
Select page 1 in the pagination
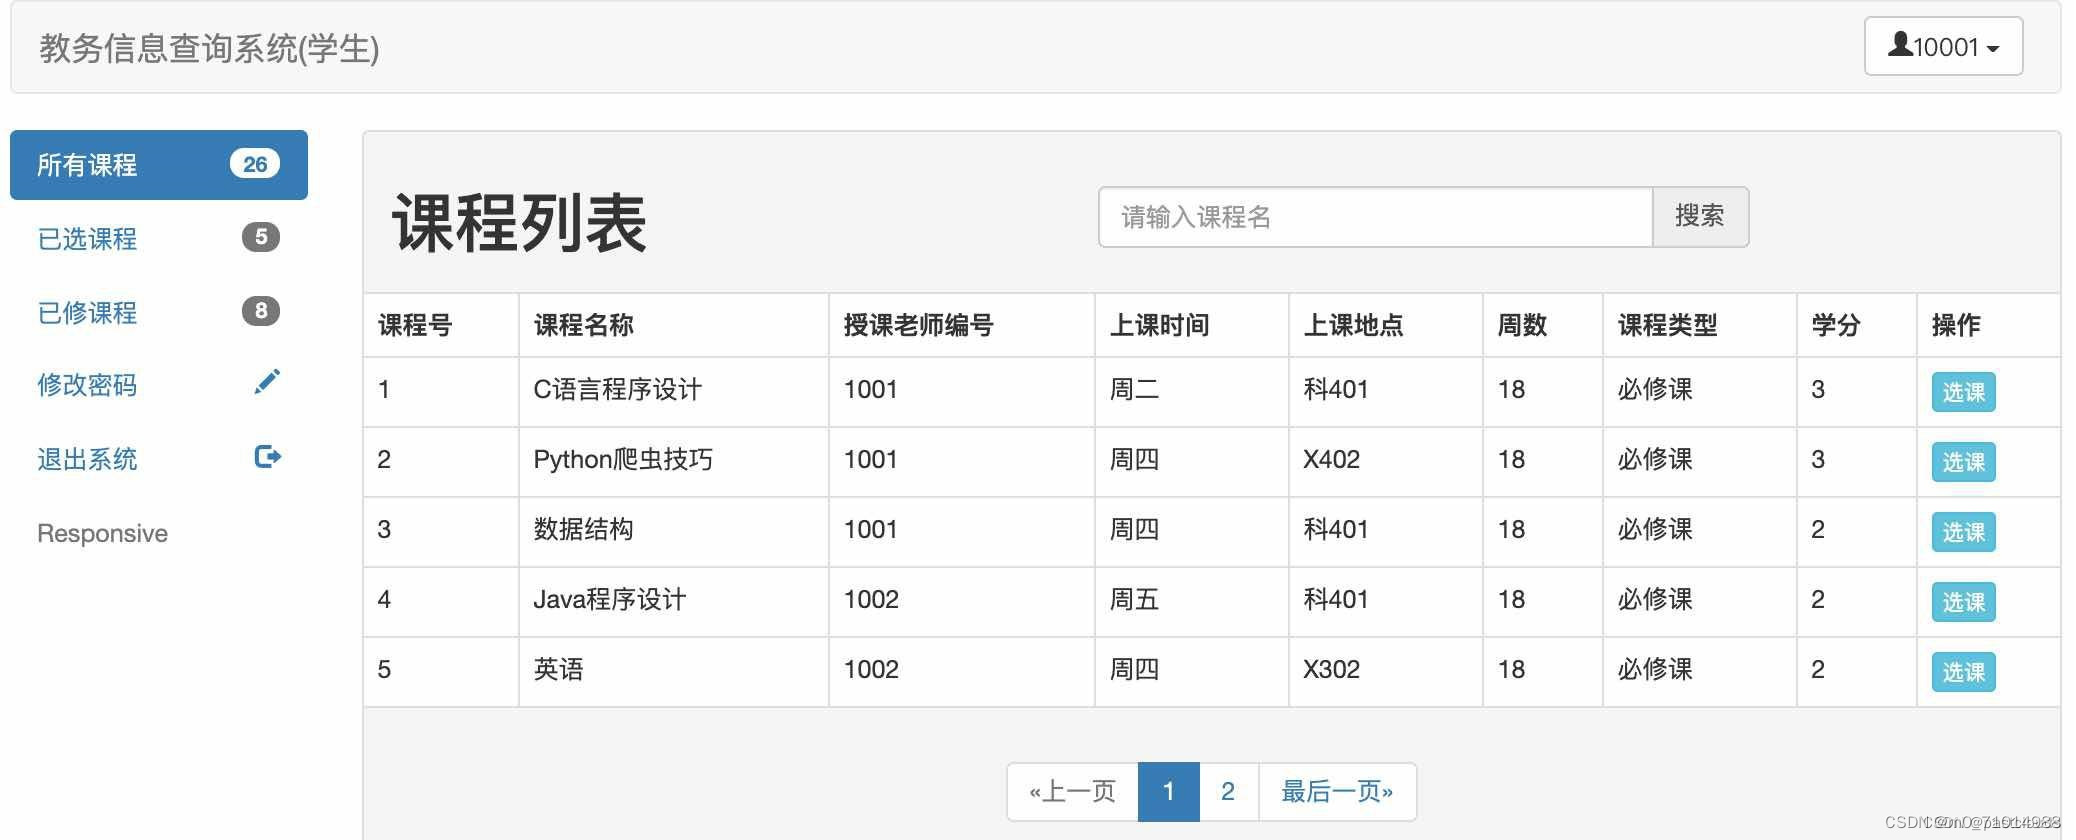click(1169, 792)
